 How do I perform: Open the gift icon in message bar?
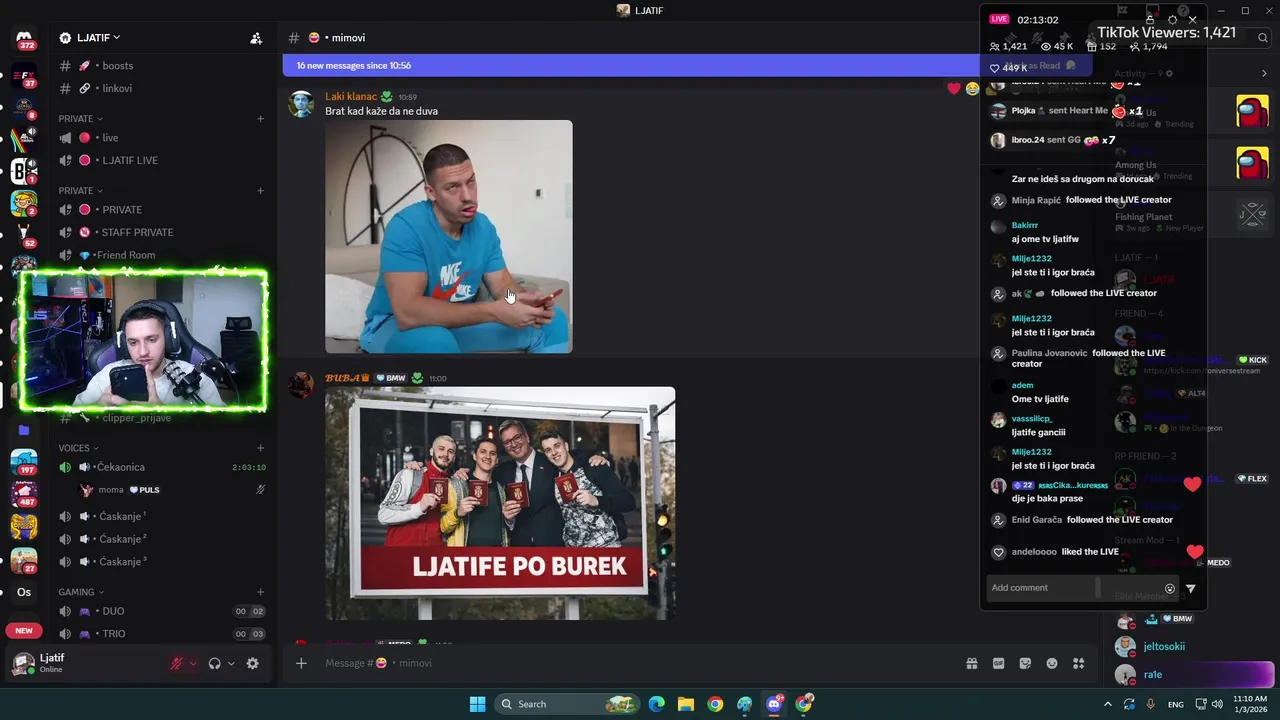click(x=971, y=663)
